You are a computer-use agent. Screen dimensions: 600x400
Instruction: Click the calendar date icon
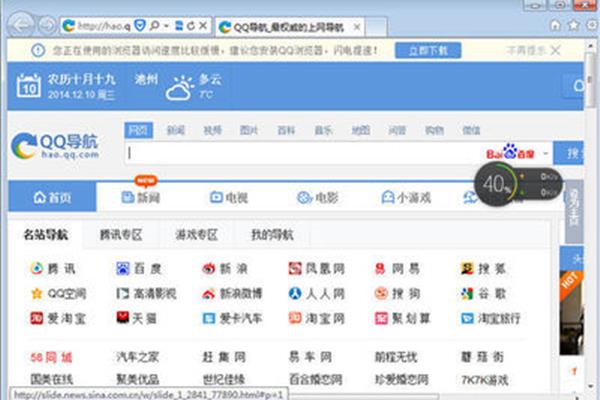tap(29, 86)
